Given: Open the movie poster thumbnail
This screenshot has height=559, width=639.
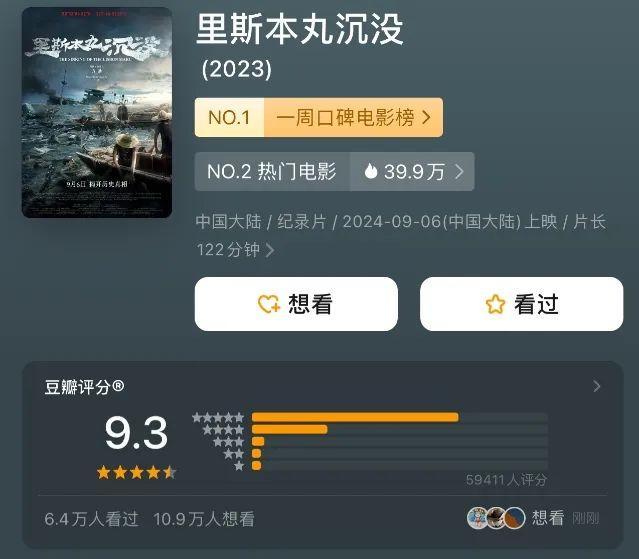Looking at the screenshot, I should coord(97,112).
